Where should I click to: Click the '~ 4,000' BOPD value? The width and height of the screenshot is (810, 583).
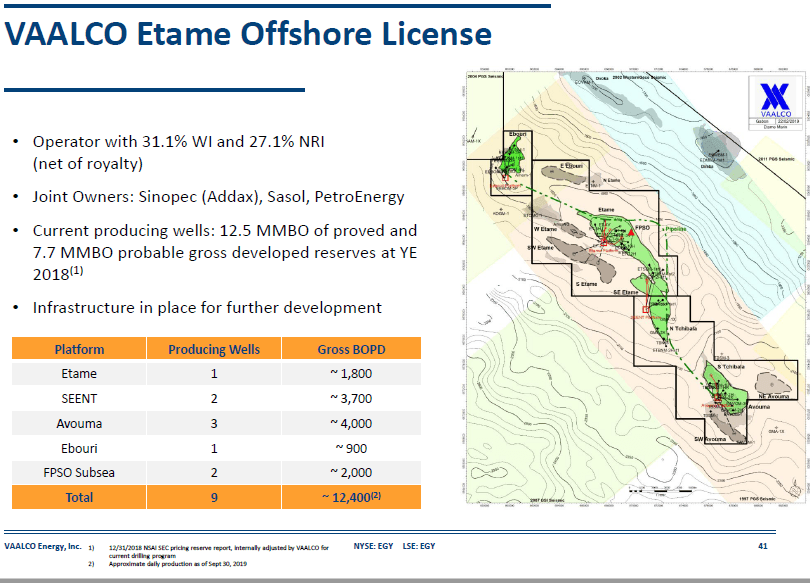pos(351,423)
